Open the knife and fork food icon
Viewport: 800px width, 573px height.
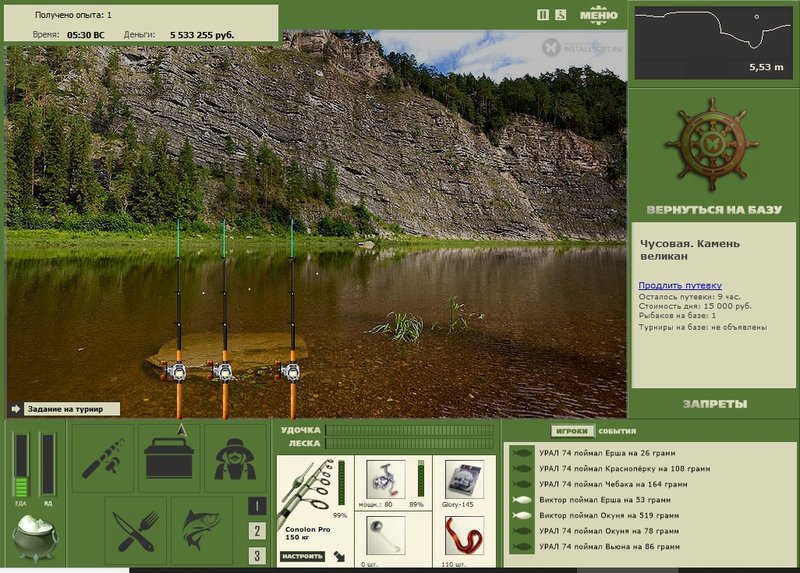(x=136, y=531)
